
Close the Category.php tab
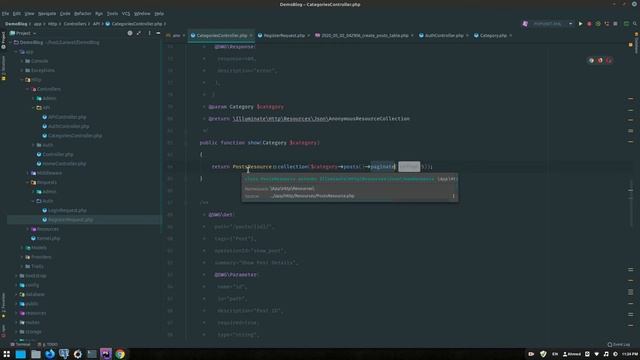511,36
